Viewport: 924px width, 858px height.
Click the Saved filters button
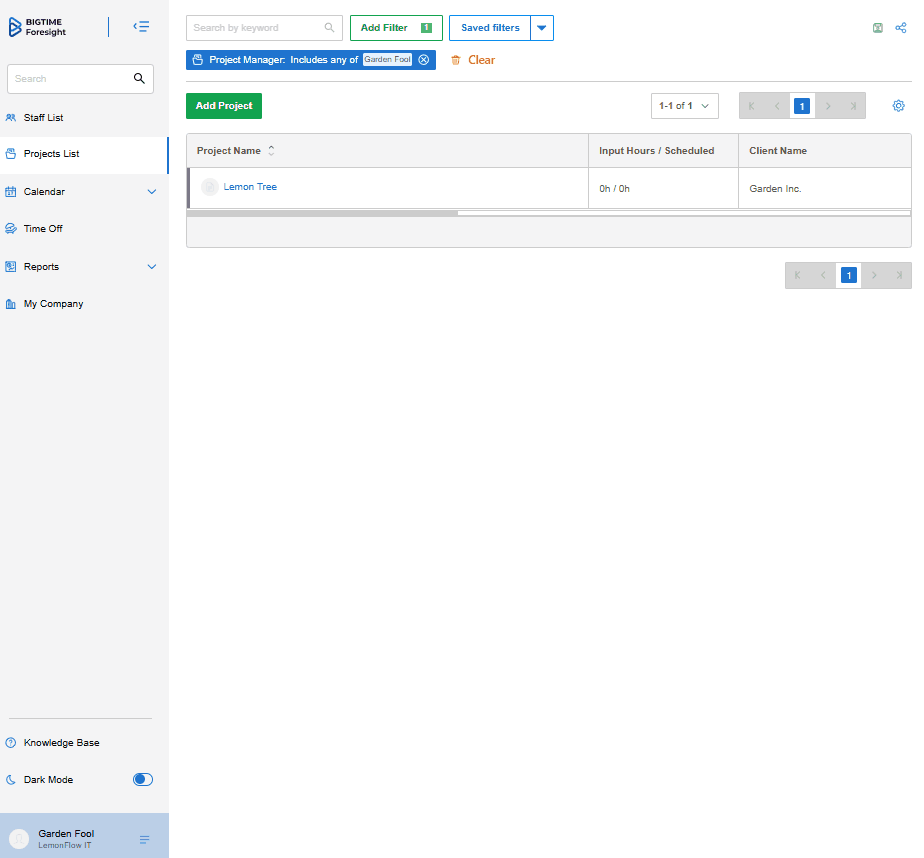pyautogui.click(x=490, y=28)
